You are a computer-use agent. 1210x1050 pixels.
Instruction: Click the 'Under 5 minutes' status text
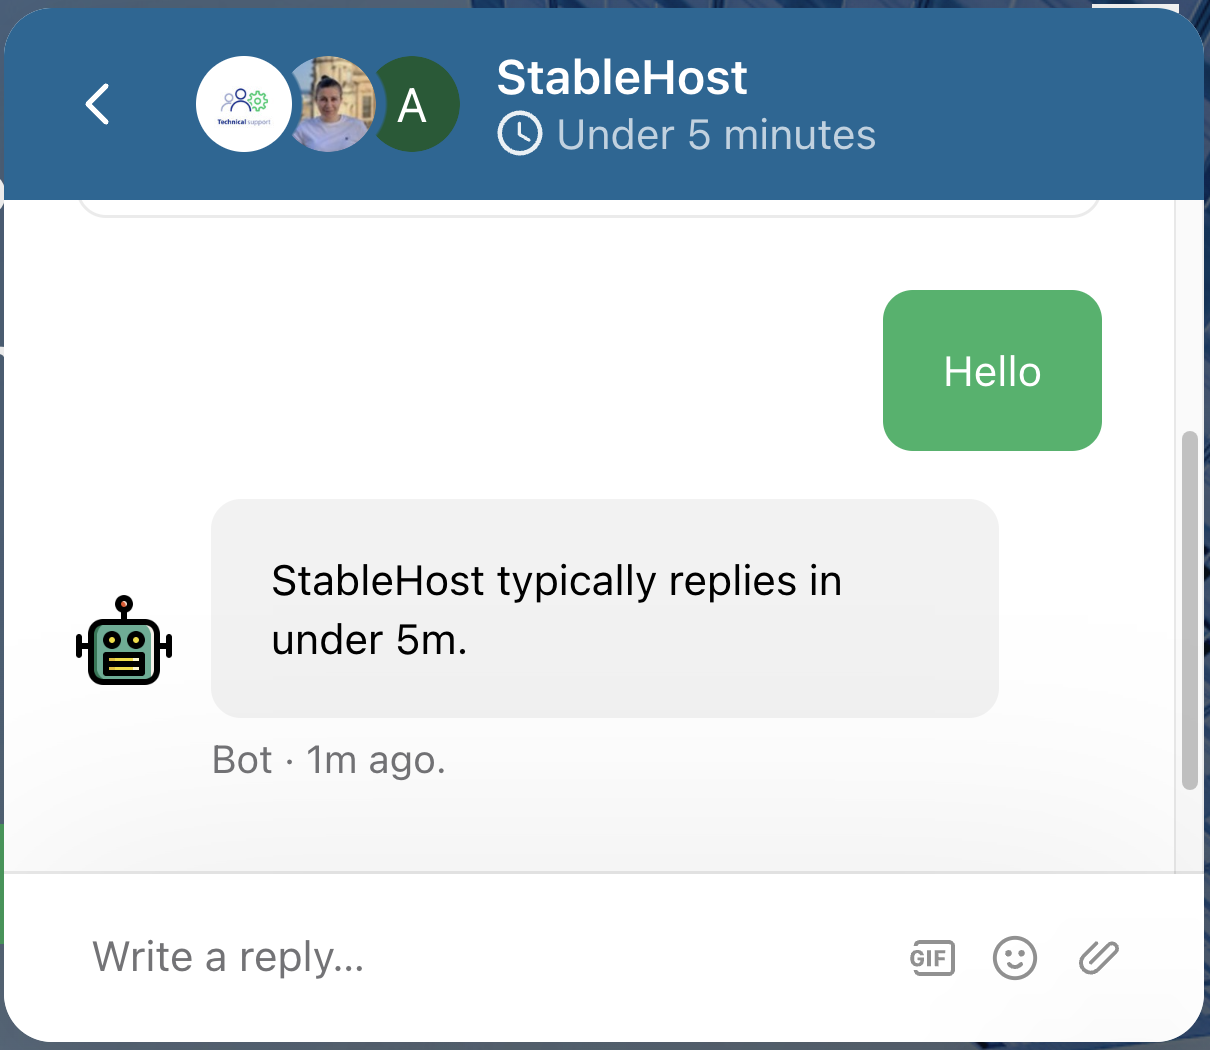tap(716, 134)
